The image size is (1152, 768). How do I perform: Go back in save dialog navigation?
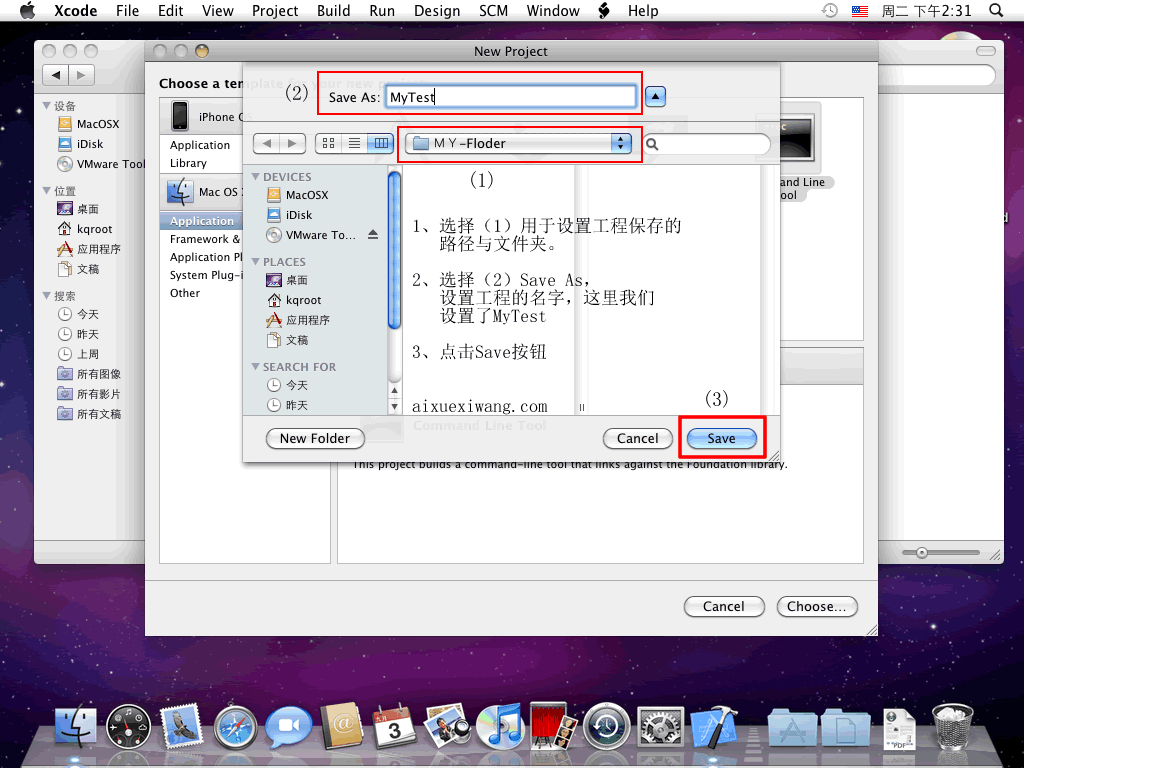click(x=266, y=143)
